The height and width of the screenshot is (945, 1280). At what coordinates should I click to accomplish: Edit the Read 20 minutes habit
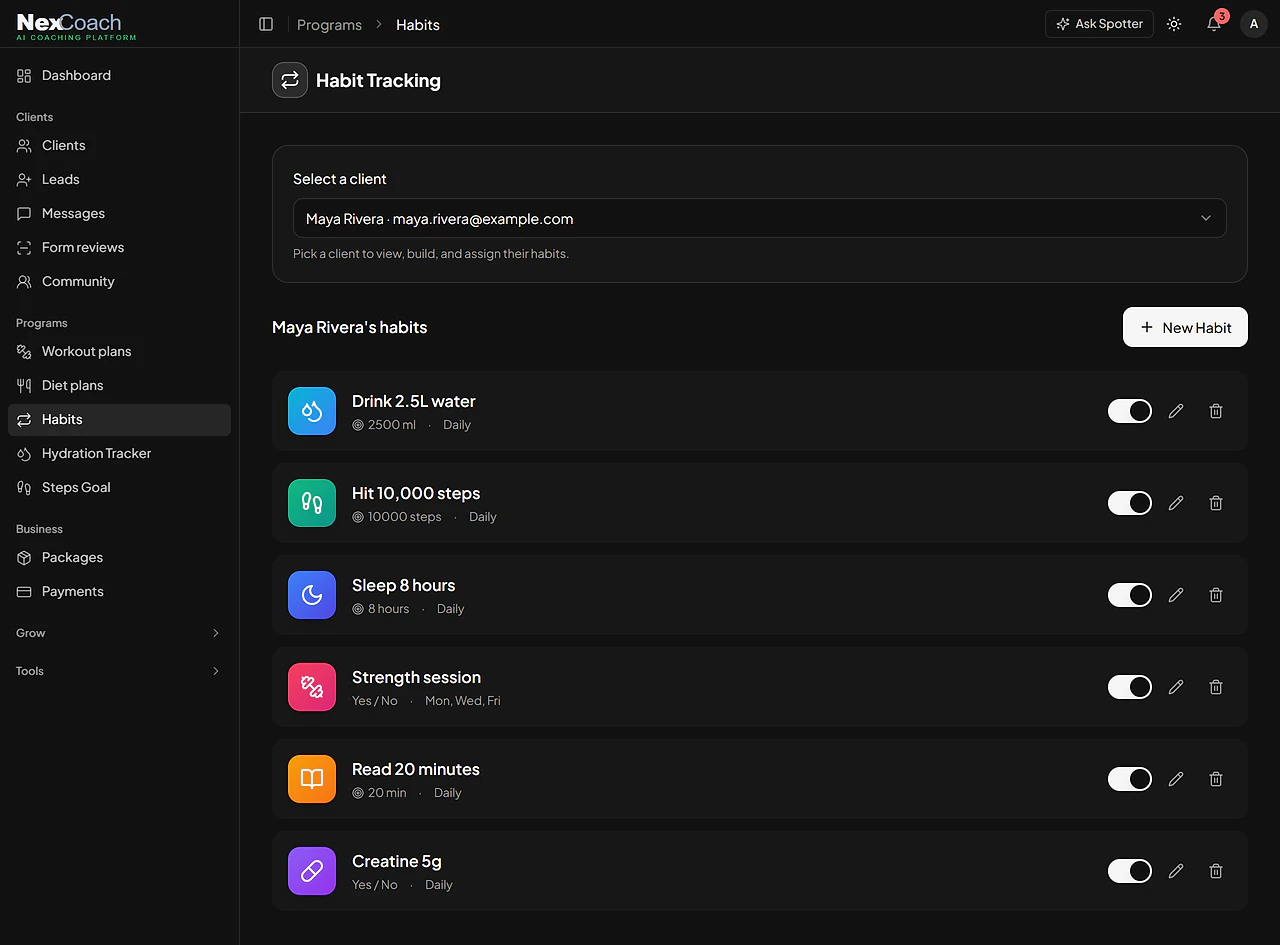coord(1176,779)
